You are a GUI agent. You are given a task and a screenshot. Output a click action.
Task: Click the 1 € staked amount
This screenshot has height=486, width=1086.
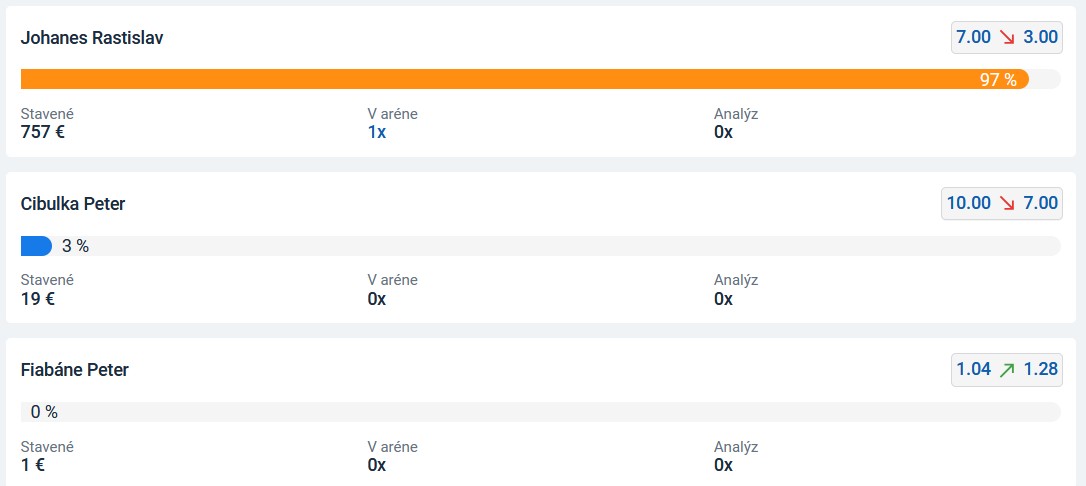click(x=33, y=465)
